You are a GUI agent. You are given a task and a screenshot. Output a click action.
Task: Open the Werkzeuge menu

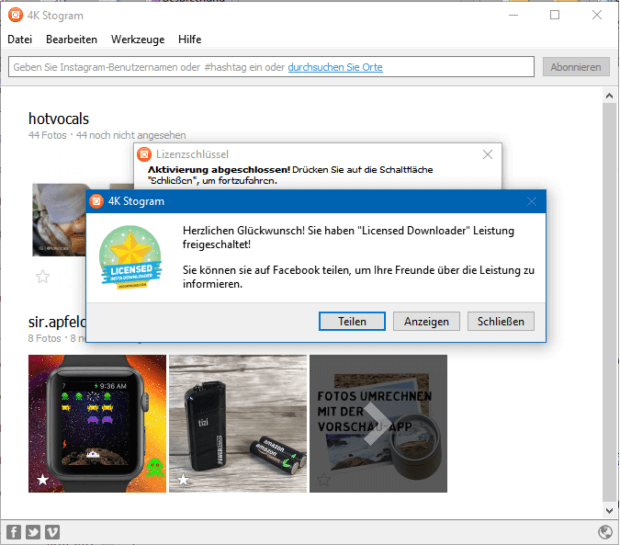(138, 39)
